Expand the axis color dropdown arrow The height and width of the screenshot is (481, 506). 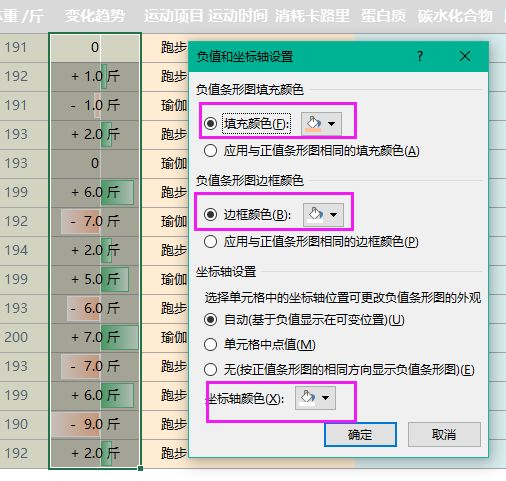325,398
